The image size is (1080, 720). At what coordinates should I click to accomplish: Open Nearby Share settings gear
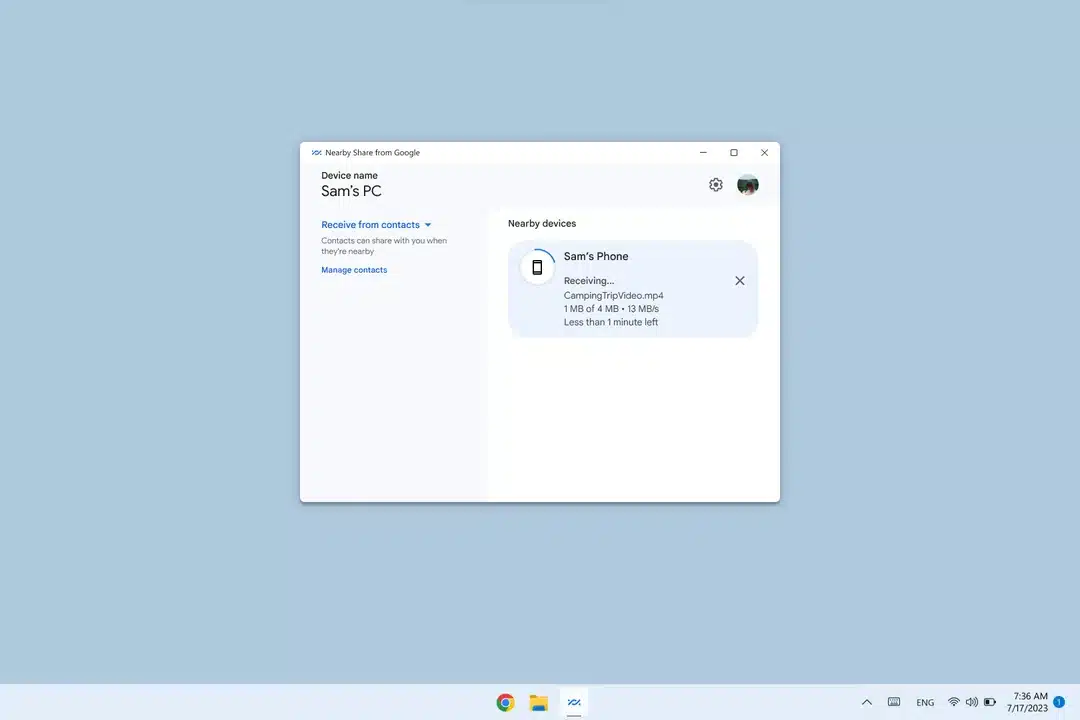pos(715,185)
